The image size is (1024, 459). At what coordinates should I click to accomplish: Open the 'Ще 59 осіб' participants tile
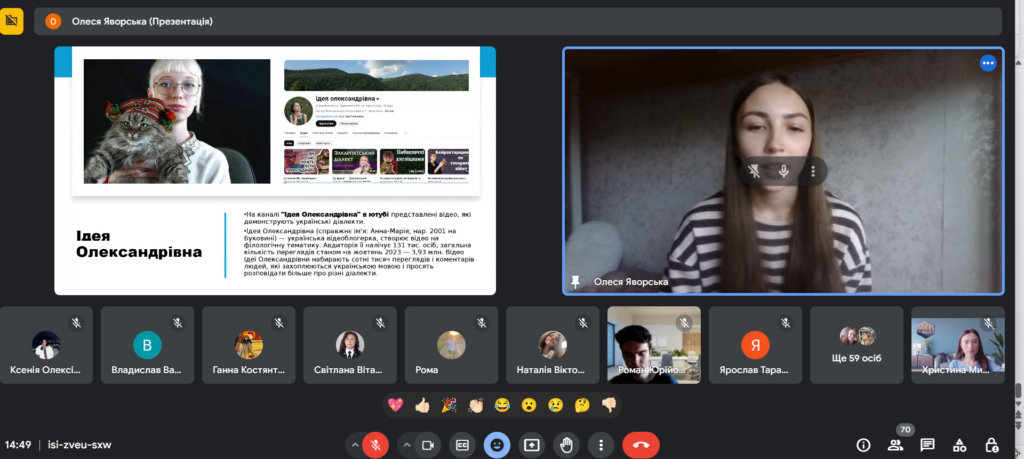[856, 345]
